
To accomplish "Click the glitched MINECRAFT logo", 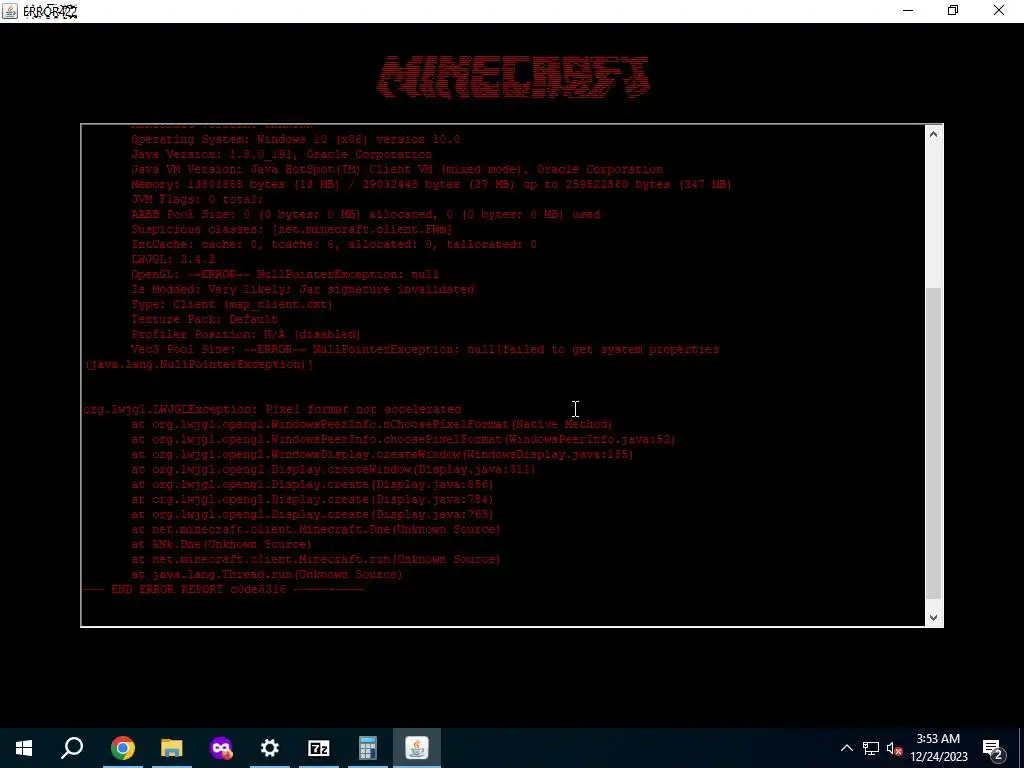I will tap(513, 78).
